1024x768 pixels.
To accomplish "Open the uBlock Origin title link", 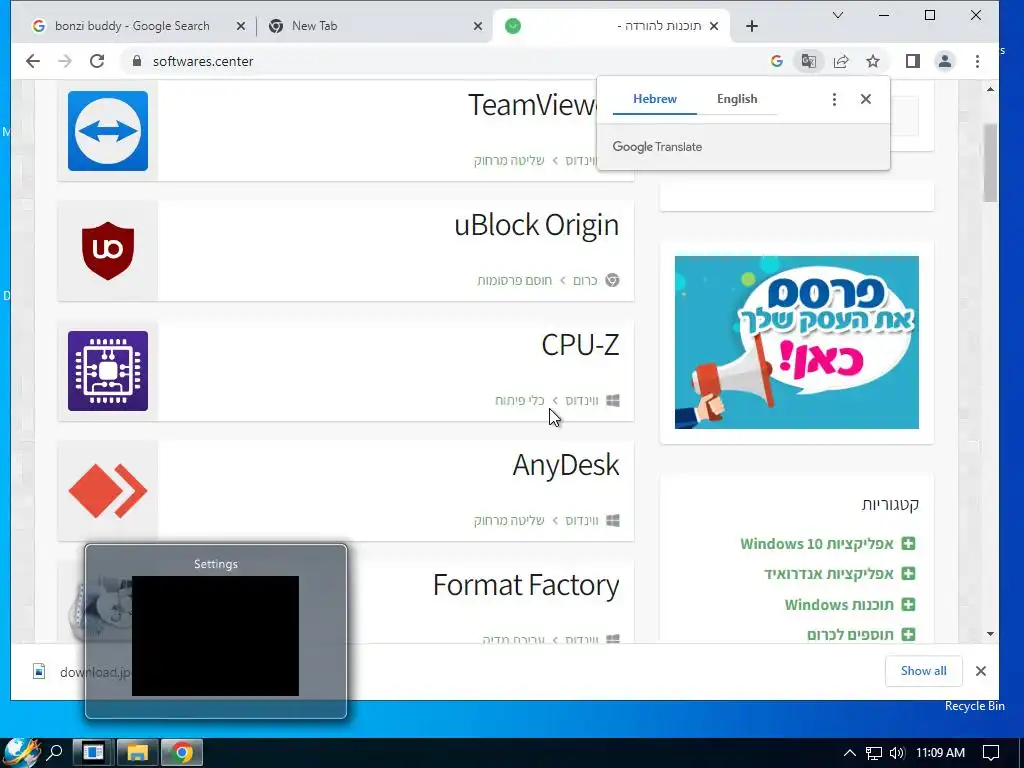I will tap(537, 225).
